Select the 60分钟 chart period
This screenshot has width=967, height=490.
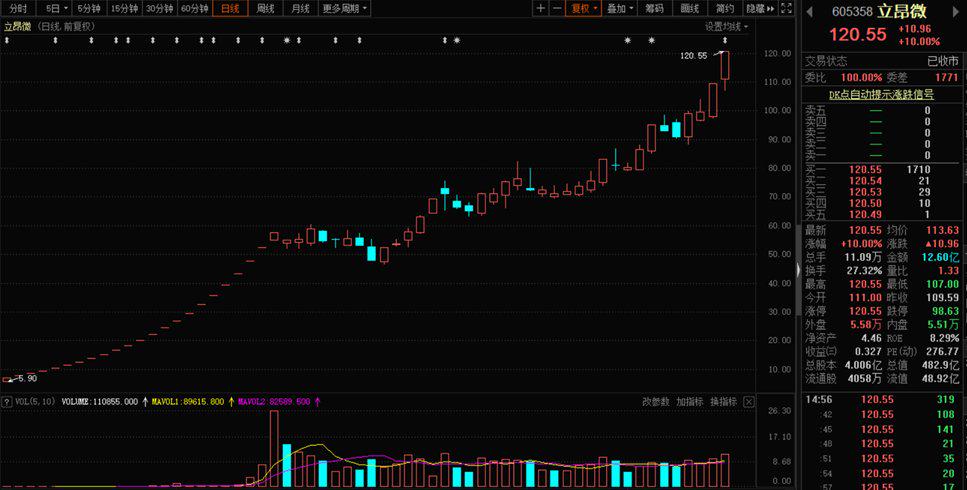tap(195, 8)
